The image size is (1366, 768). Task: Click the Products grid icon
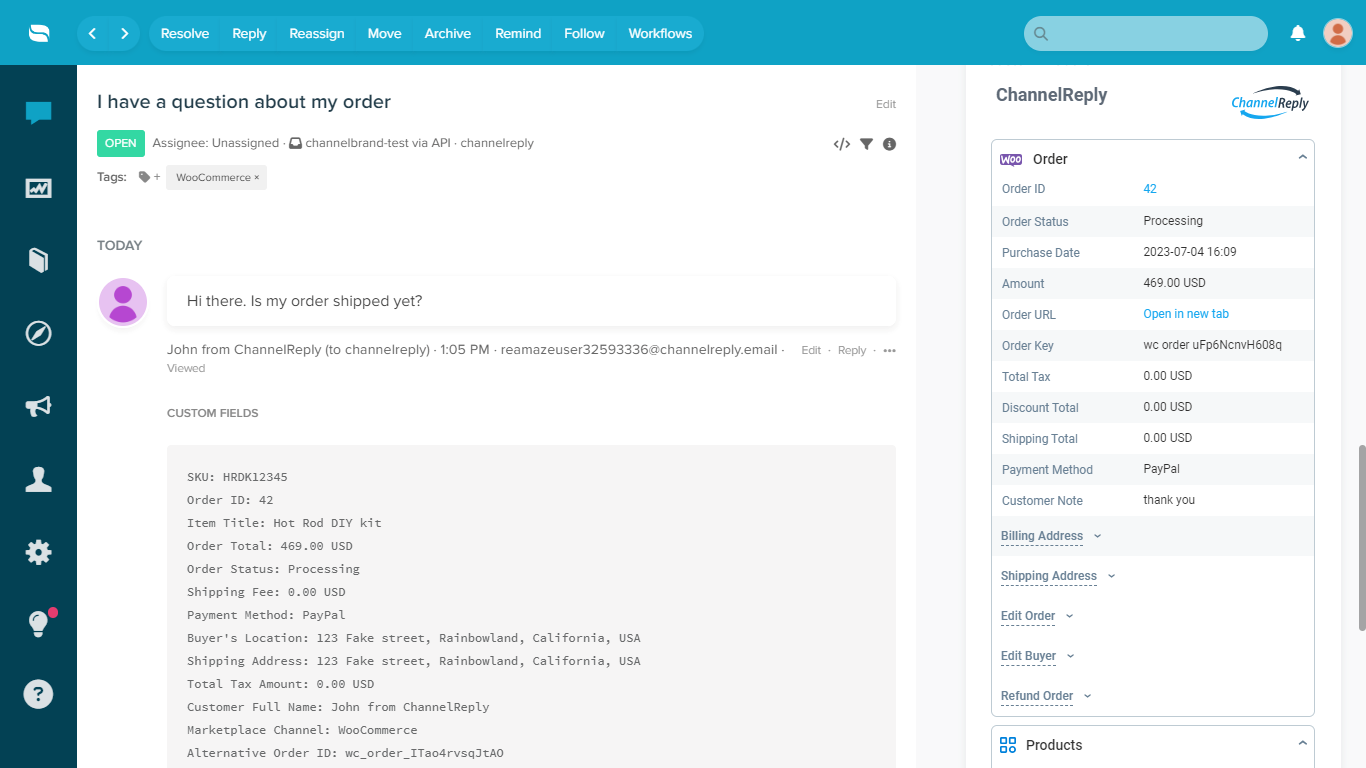[x=1008, y=745]
